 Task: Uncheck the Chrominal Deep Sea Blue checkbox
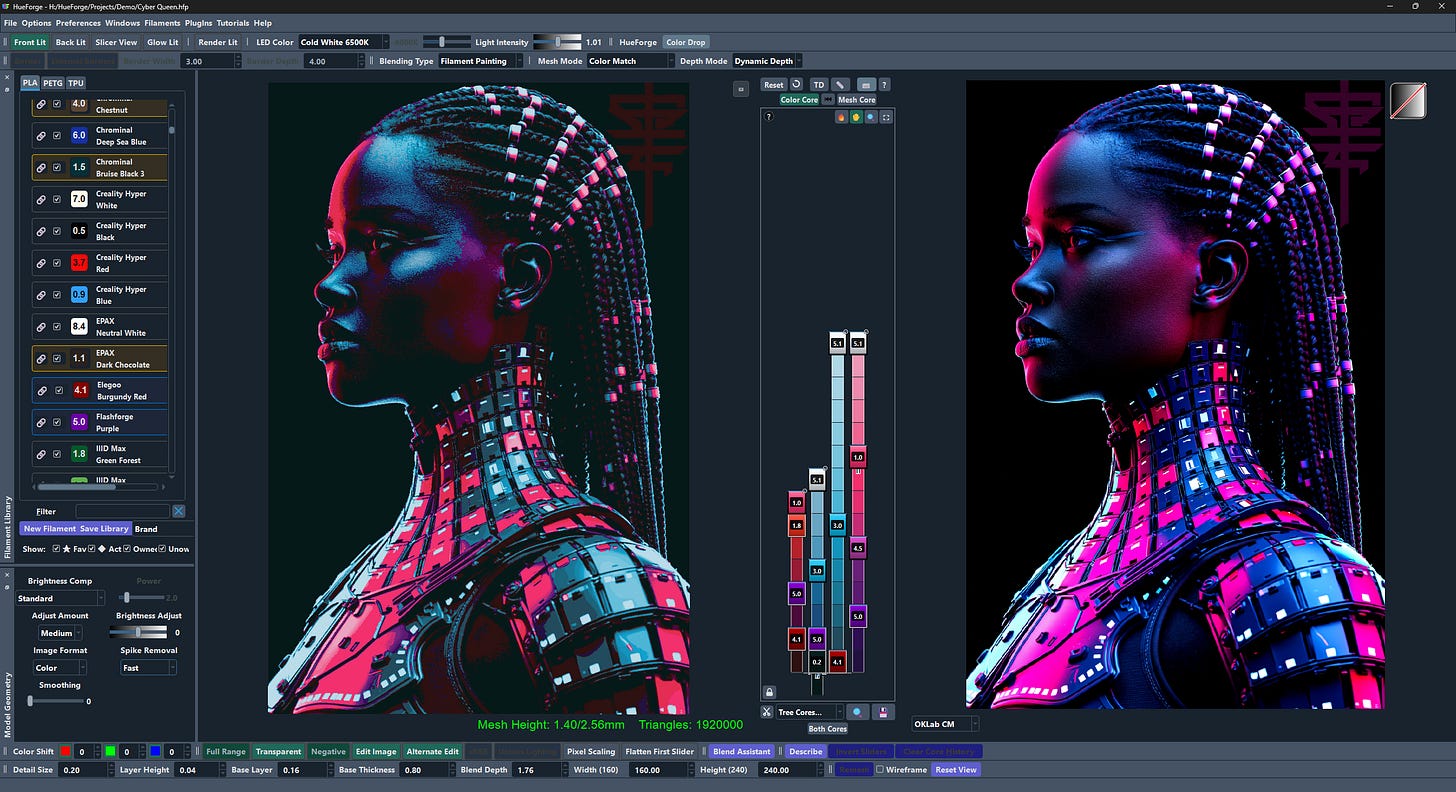[x=57, y=136]
